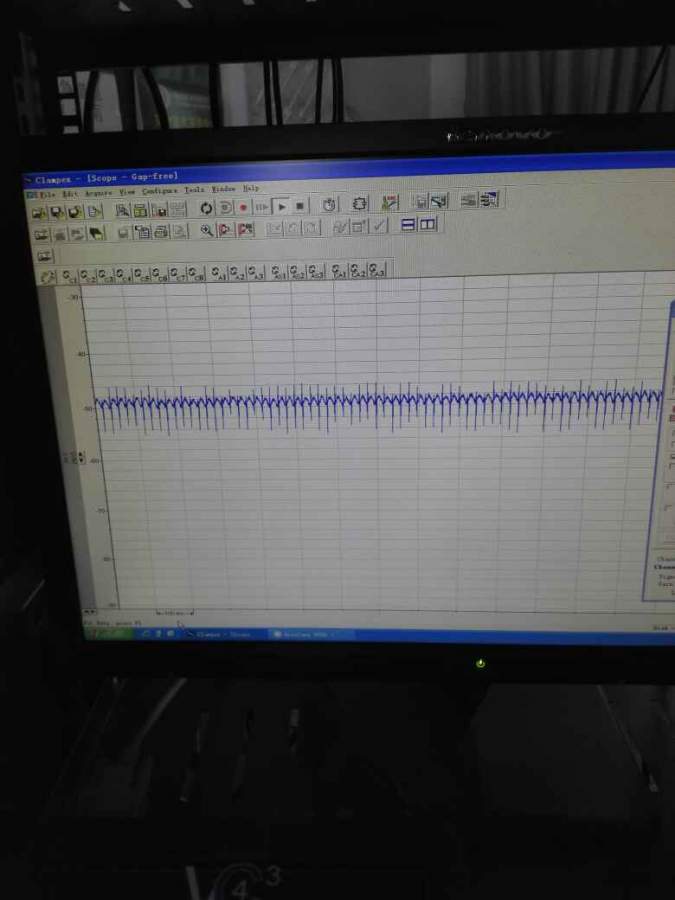Click sequencing key C8

pyautogui.click(x=196, y=273)
